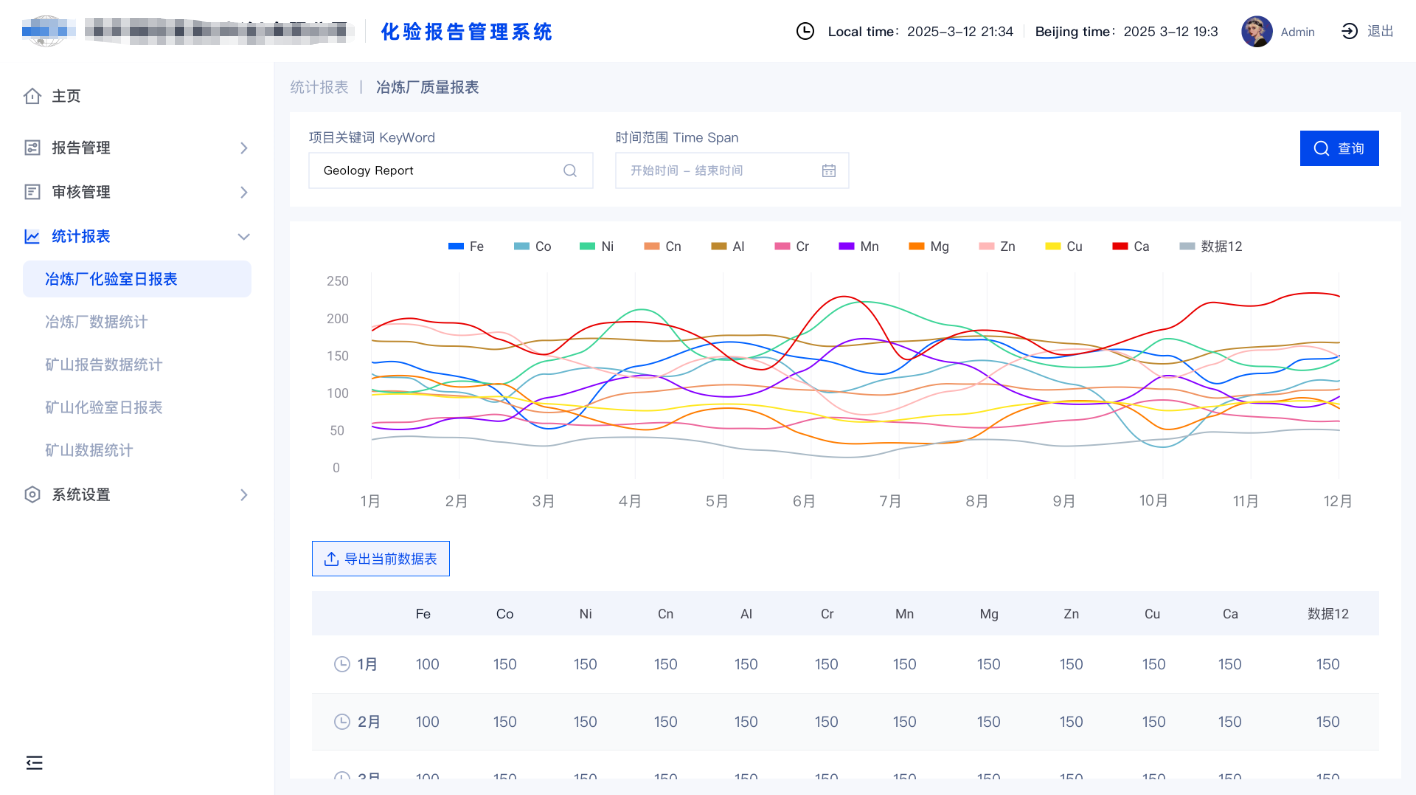This screenshot has height=795, width=1416.
Task: Click the blue 查询 button
Action: (x=1339, y=148)
